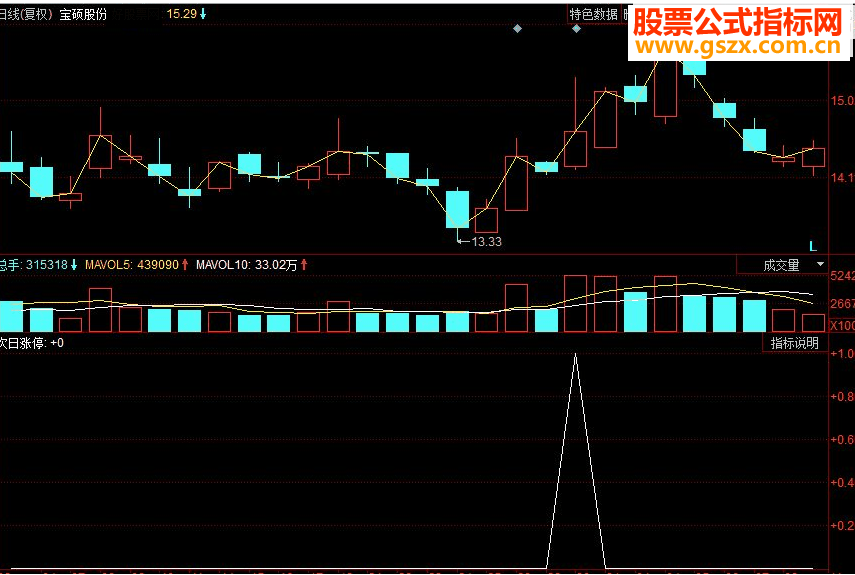Viewport: 855px width, 575px height.
Task: Click the 次日涨停: +0 indicator label
Action: pyautogui.click(x=32, y=343)
